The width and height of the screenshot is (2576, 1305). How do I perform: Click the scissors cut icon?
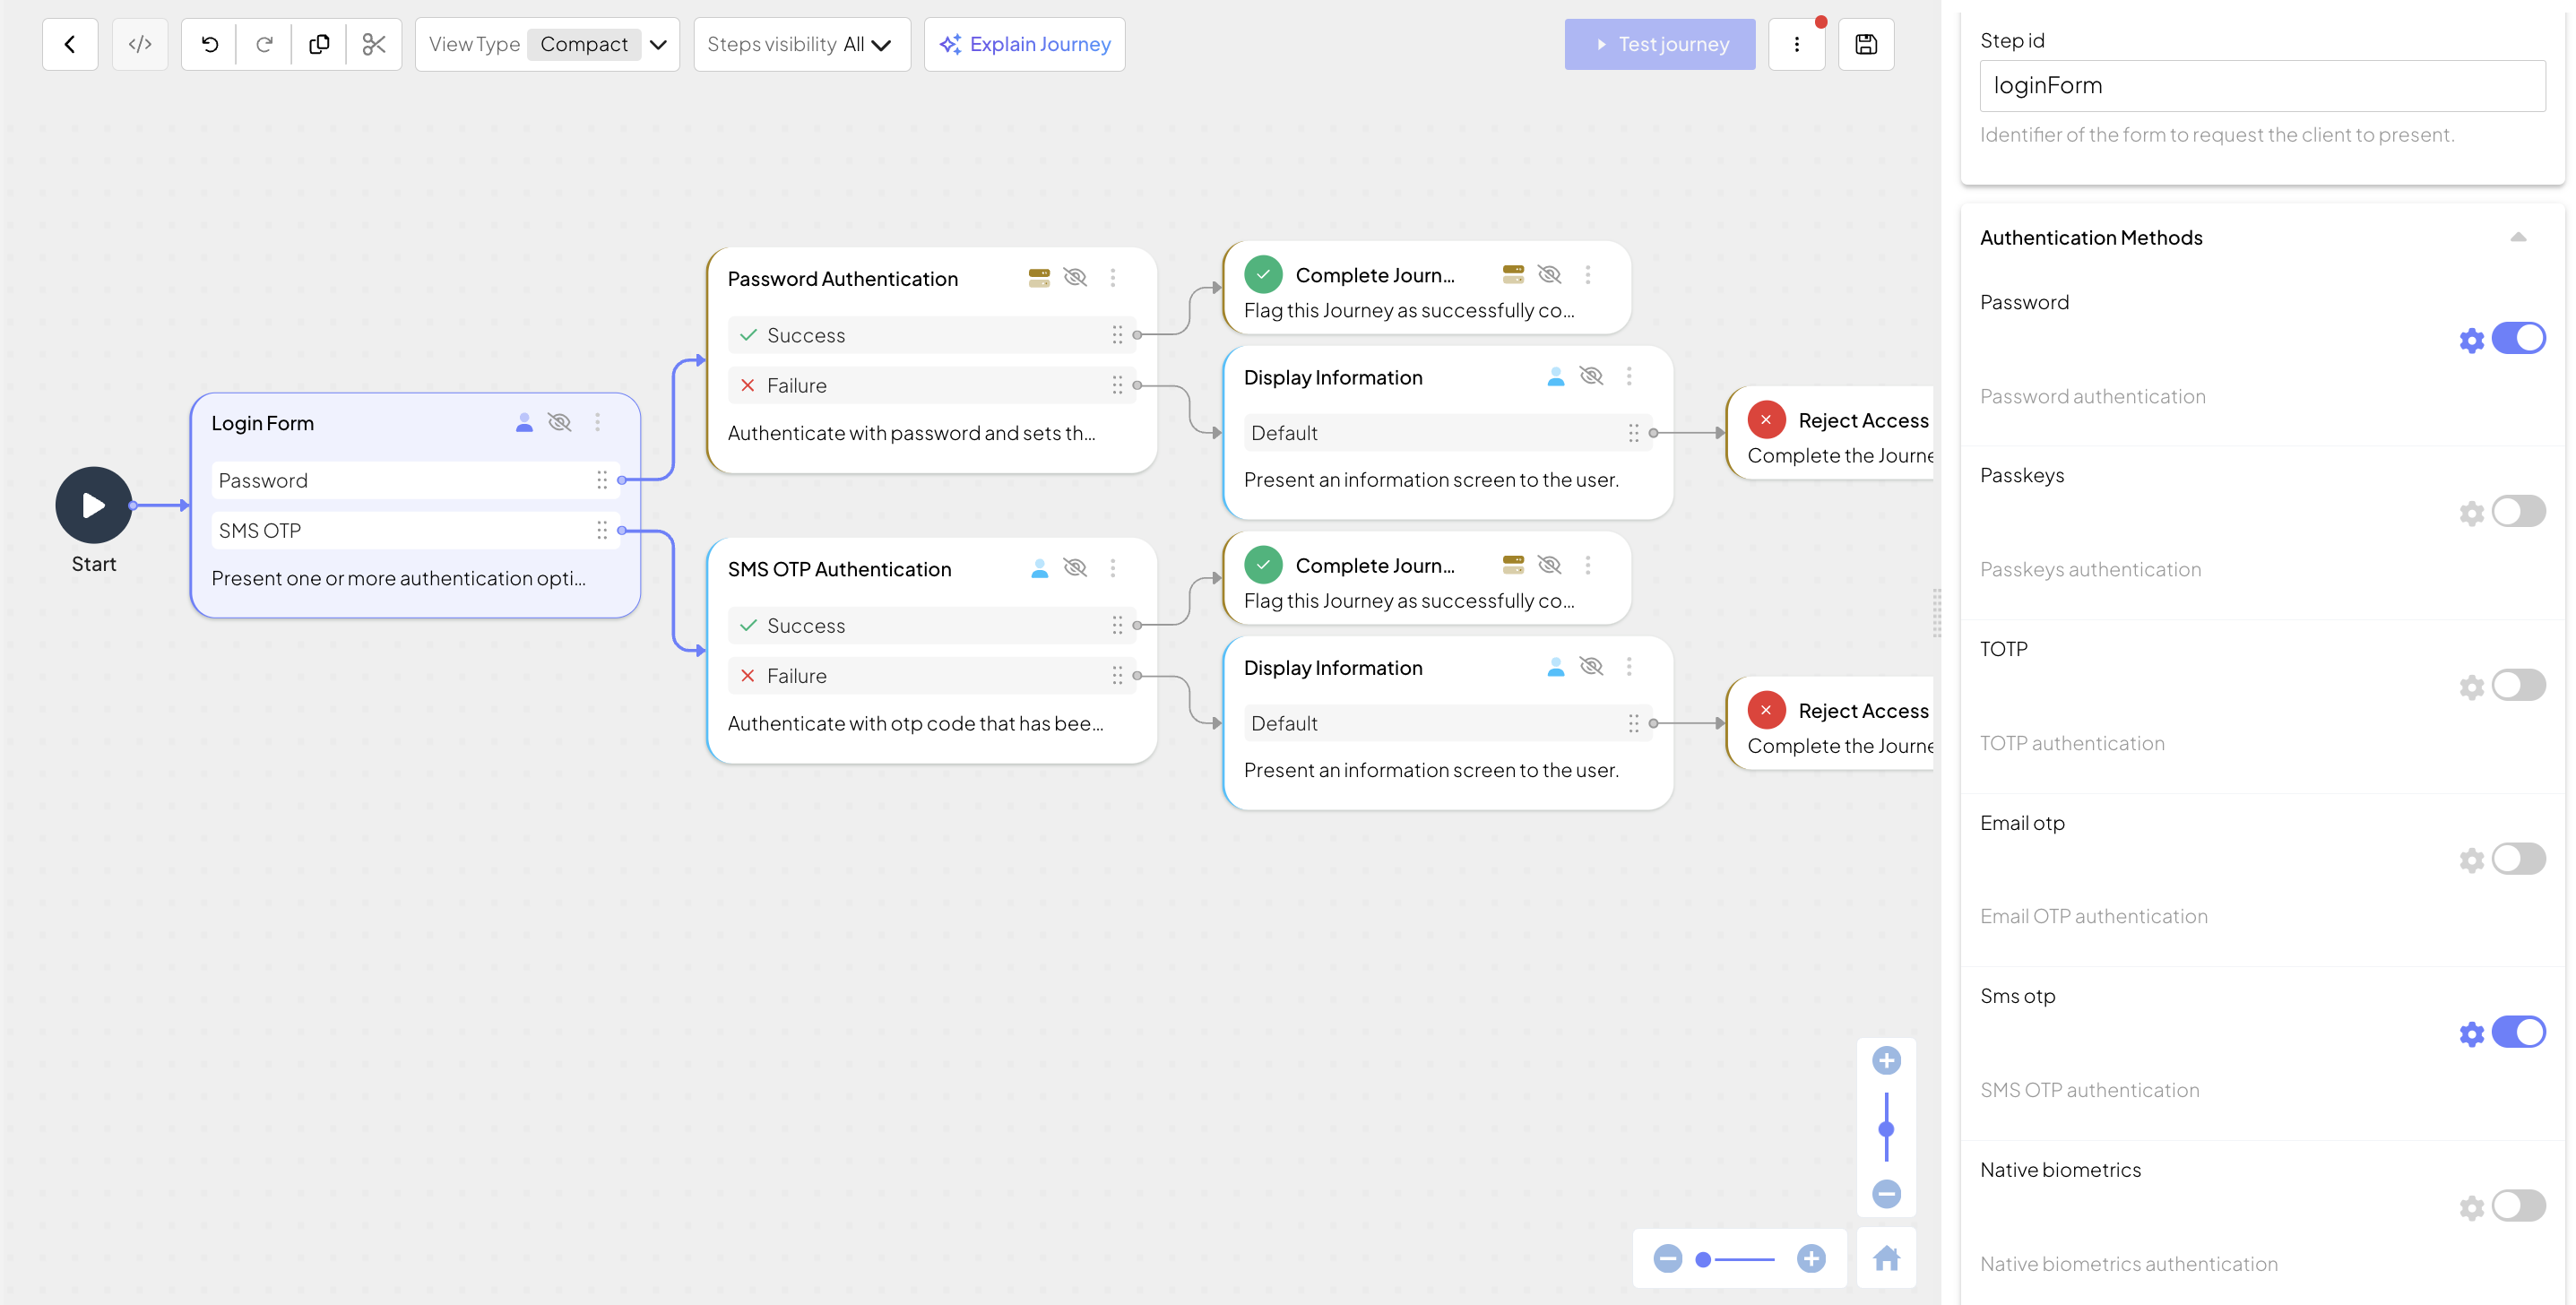coord(374,44)
